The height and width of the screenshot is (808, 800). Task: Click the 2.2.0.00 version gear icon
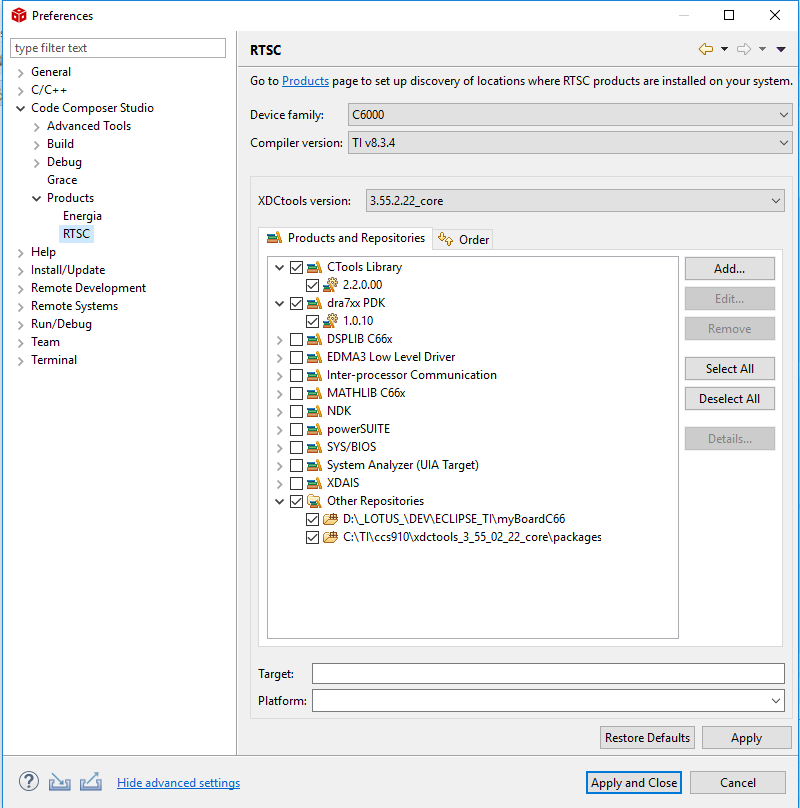click(x=330, y=285)
